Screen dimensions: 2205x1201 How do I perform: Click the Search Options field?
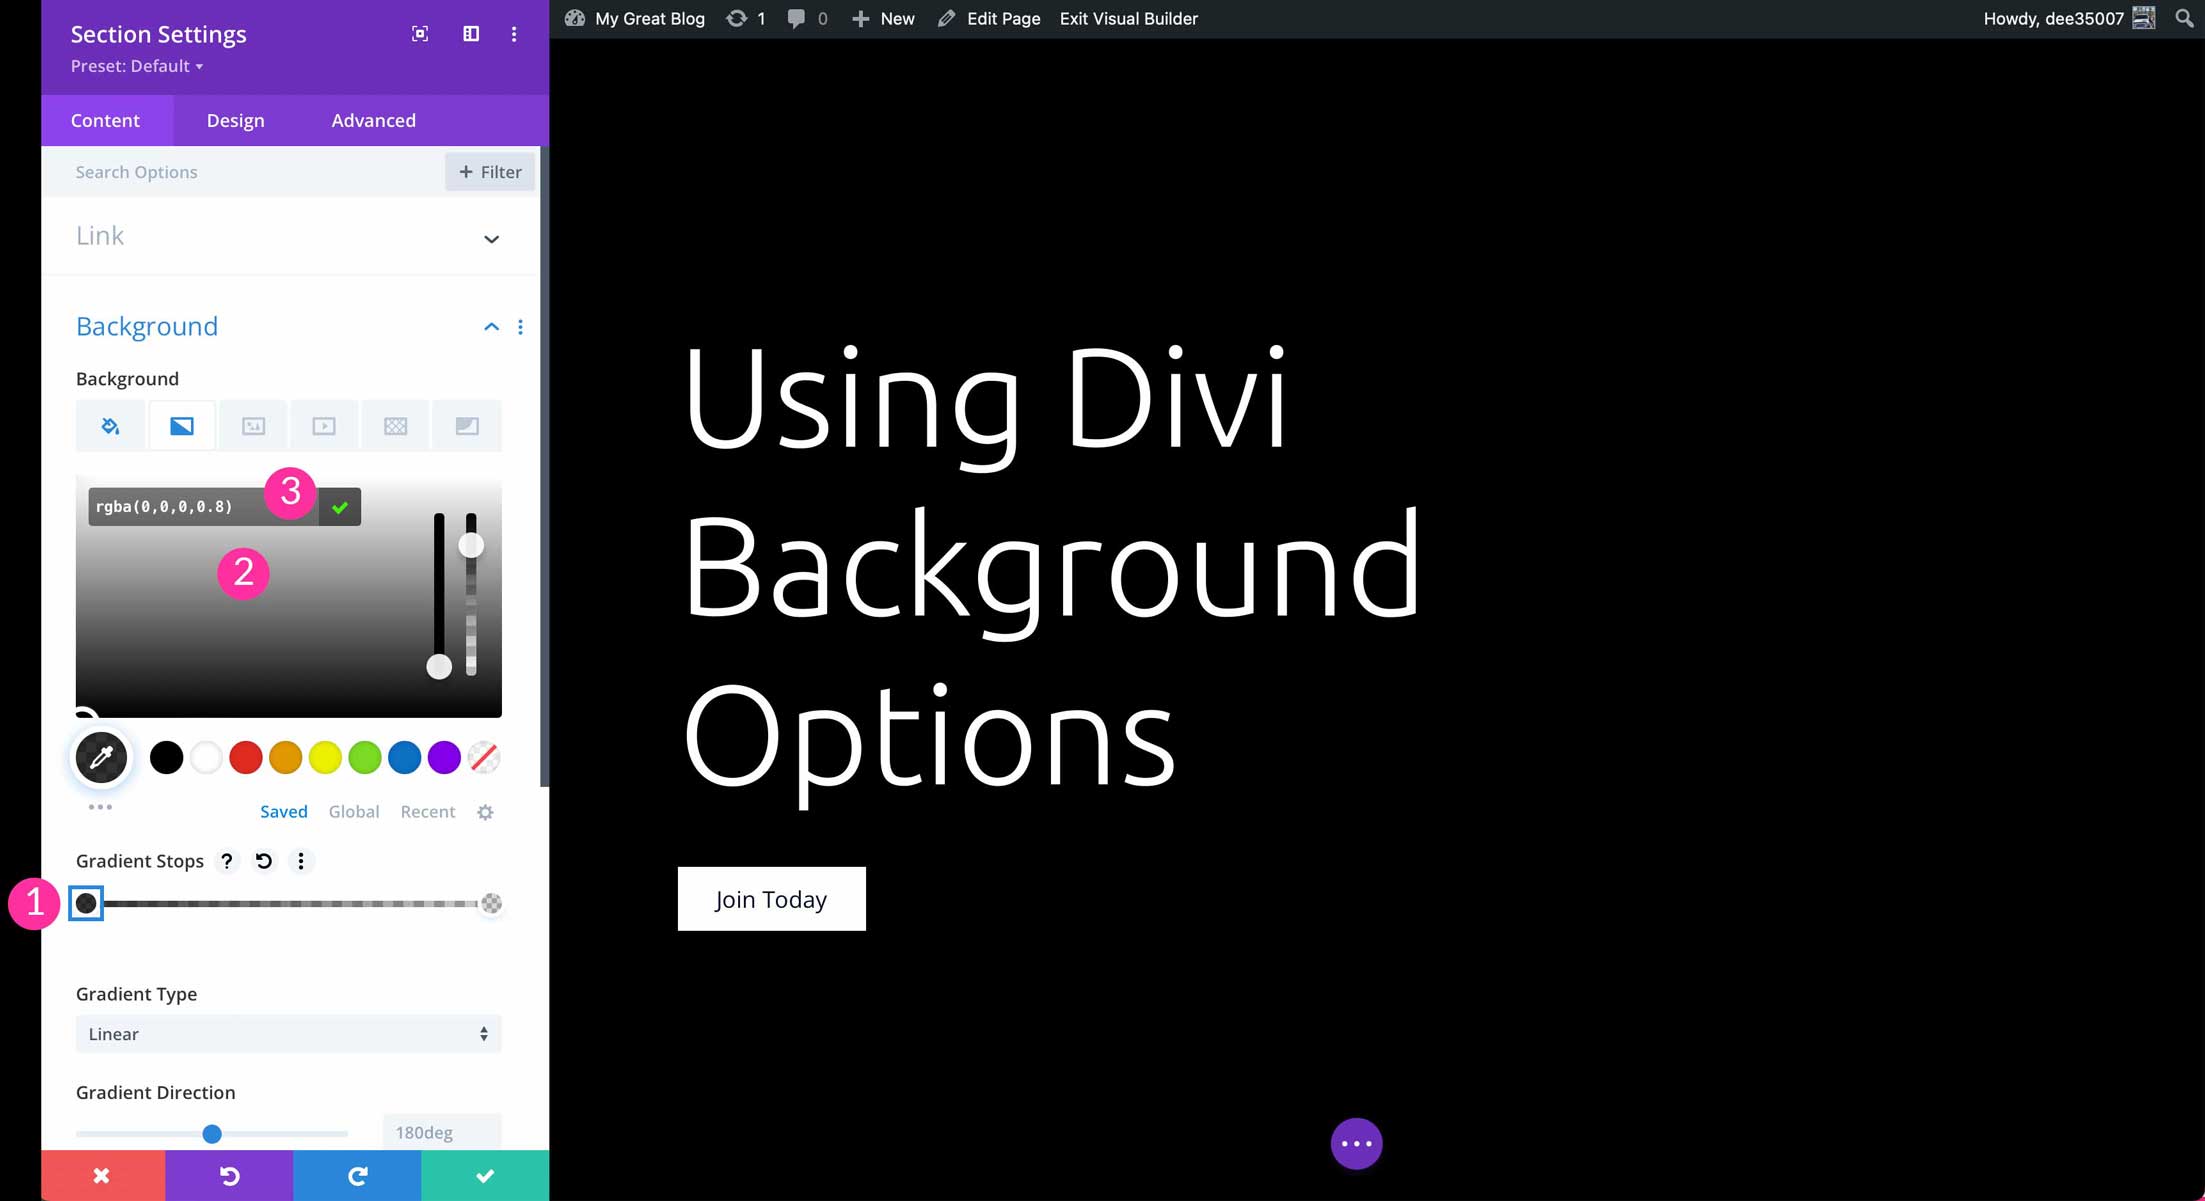click(200, 171)
